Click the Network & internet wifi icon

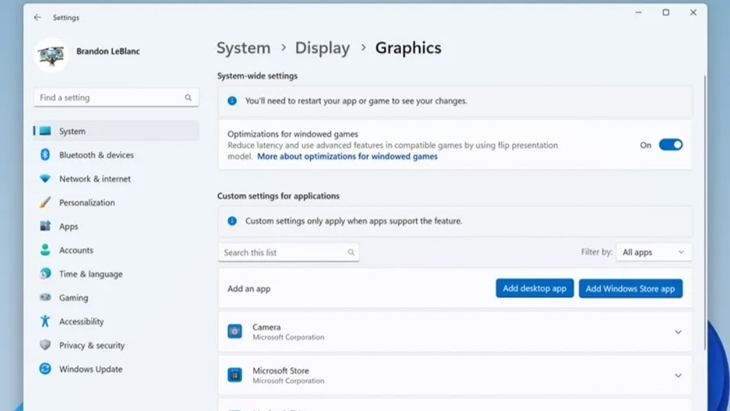pos(45,179)
